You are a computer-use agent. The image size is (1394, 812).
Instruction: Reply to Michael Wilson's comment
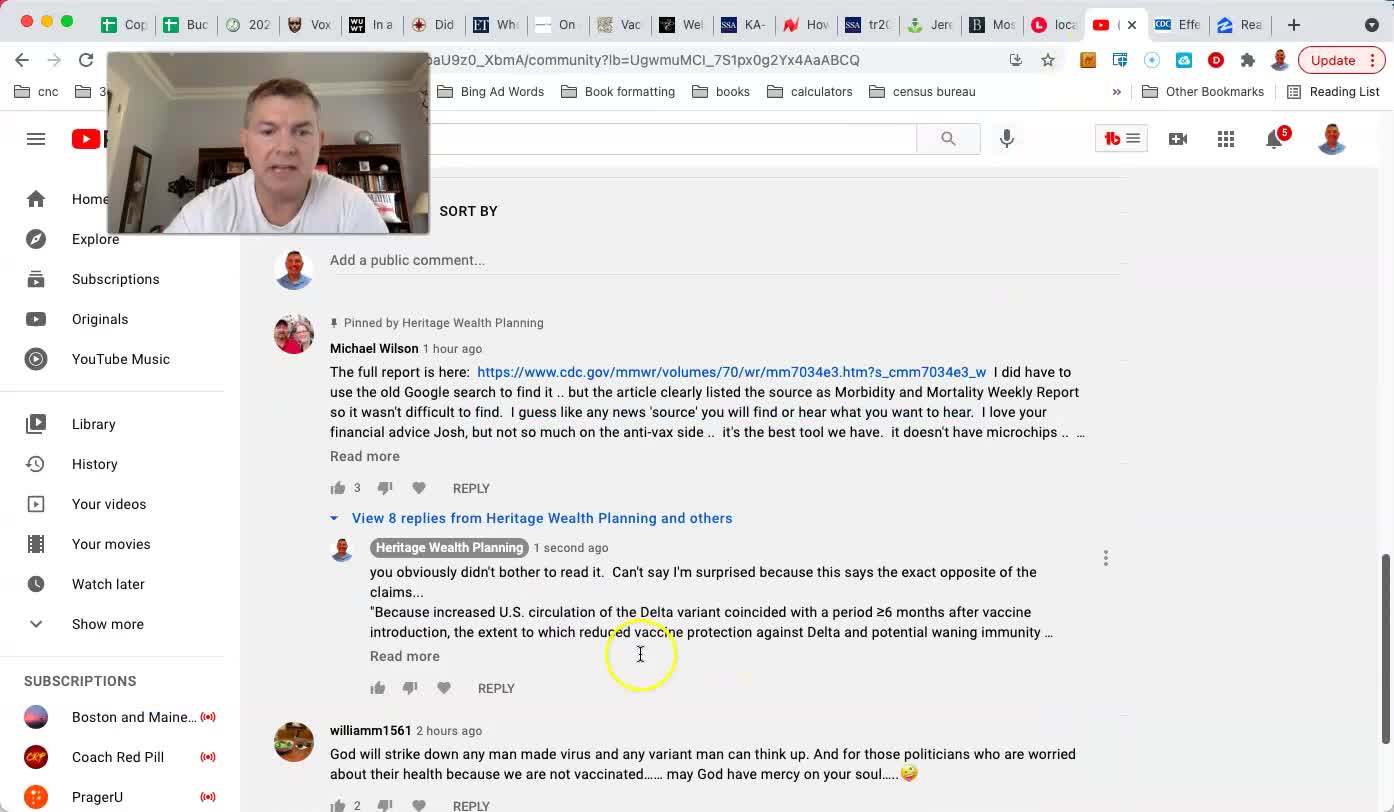coord(471,488)
